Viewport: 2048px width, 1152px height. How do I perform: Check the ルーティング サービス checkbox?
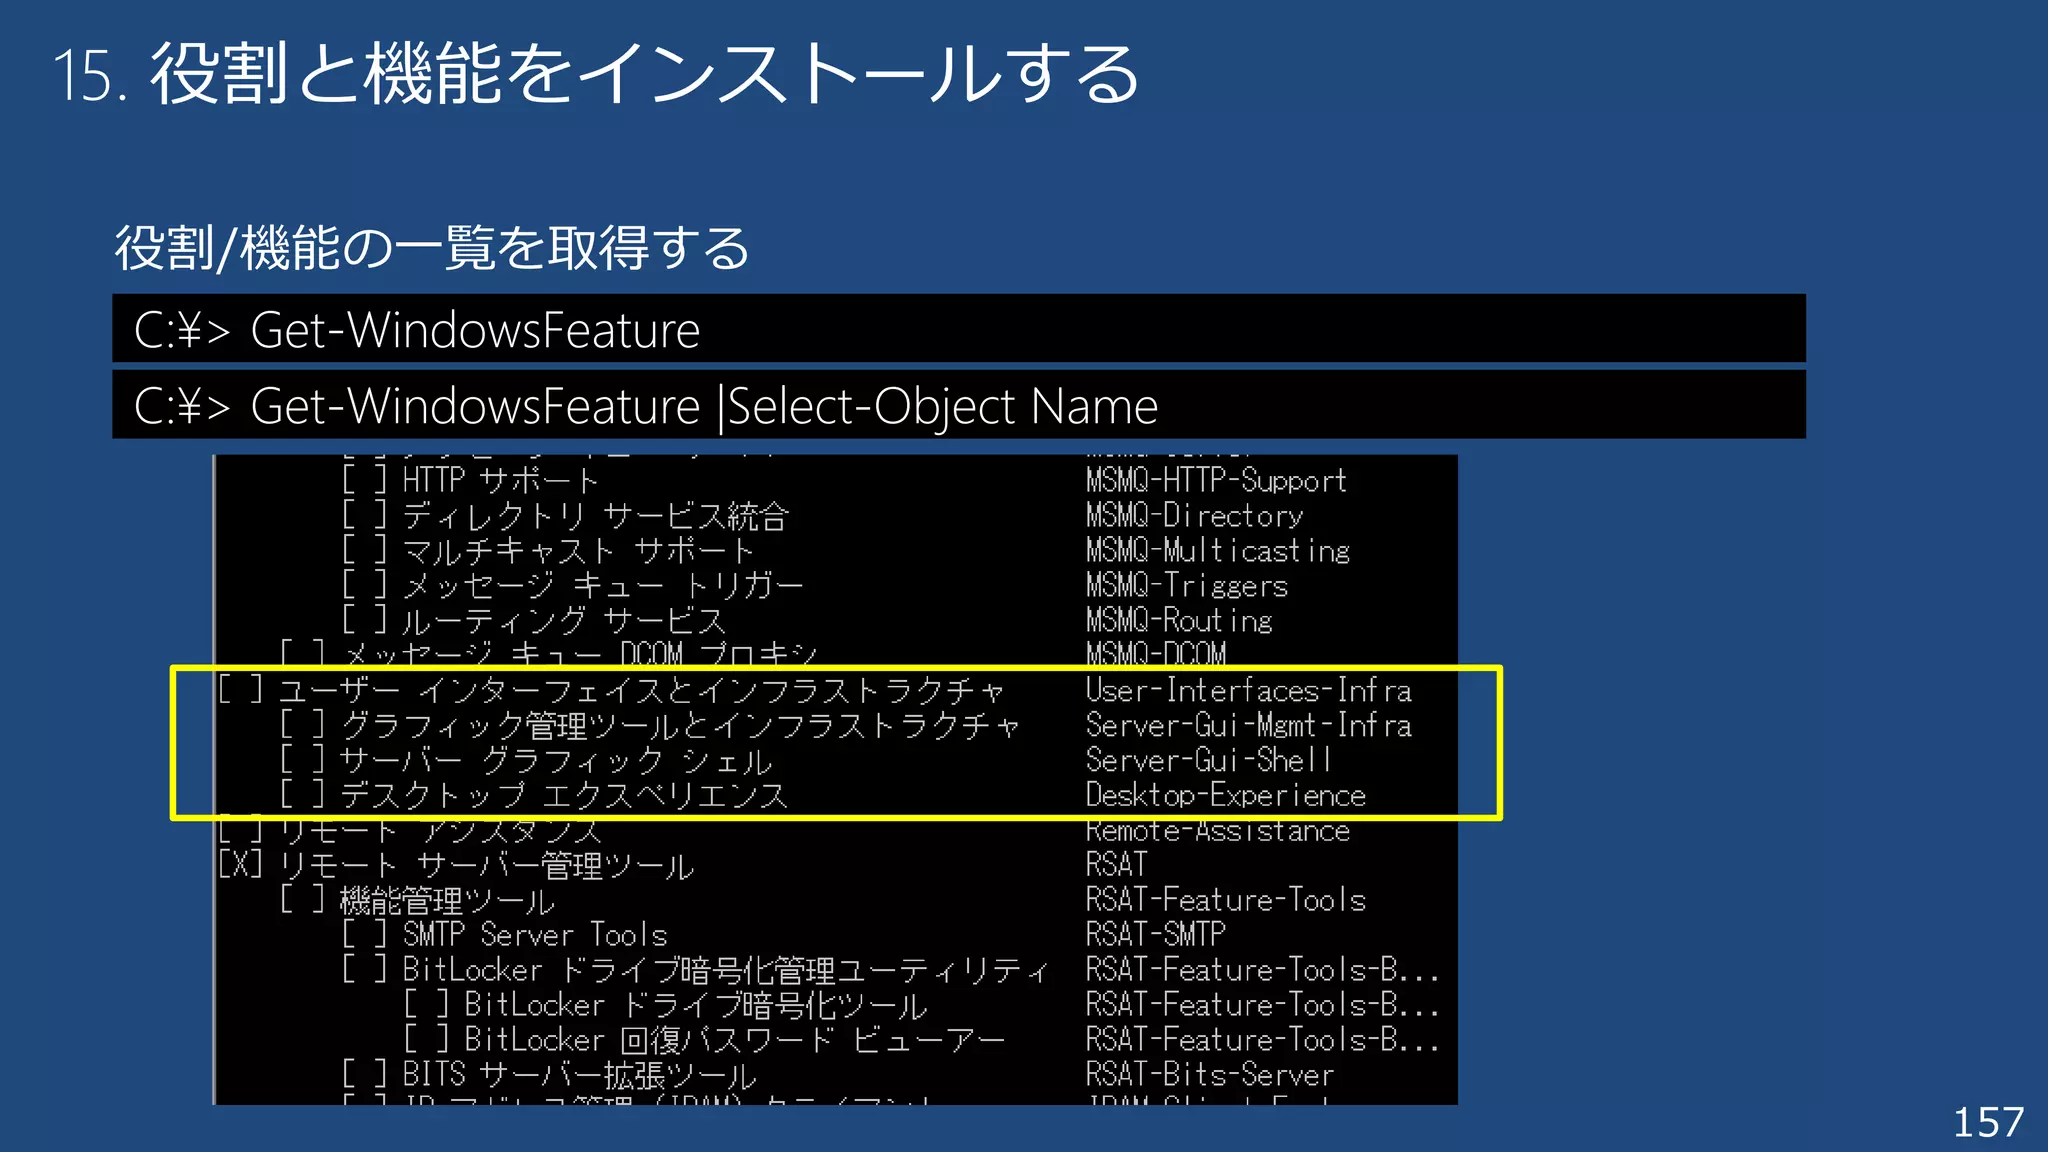pos(364,620)
